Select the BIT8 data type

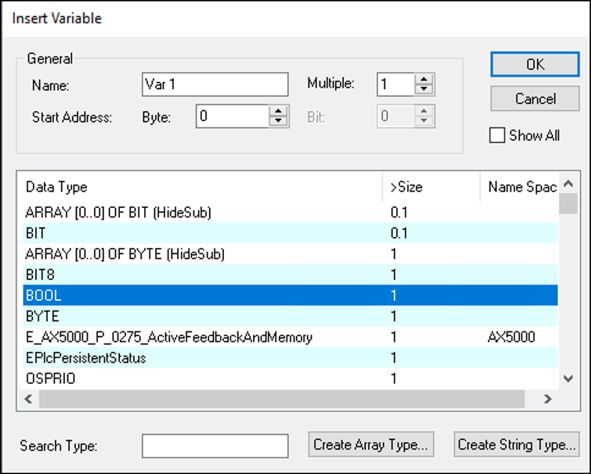click(x=290, y=275)
